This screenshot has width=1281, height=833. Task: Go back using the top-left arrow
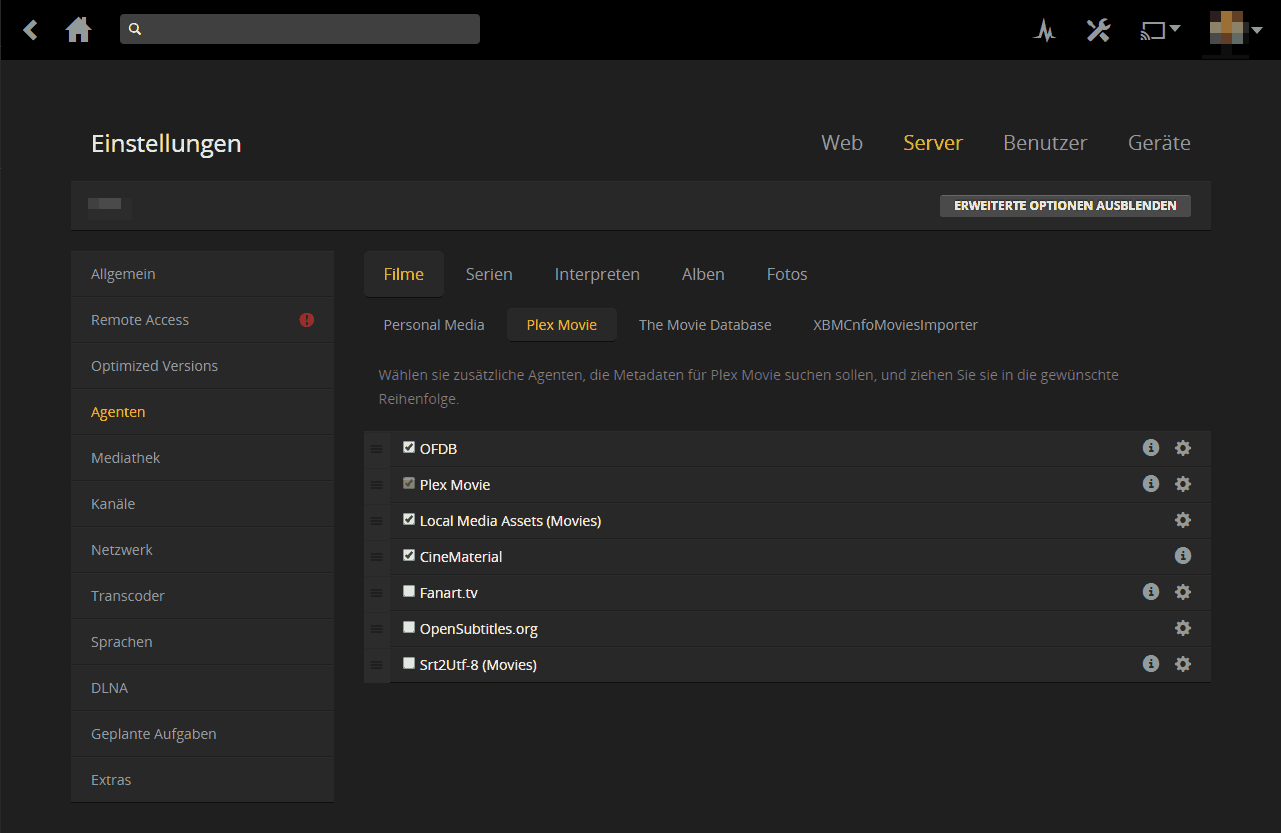(31, 30)
